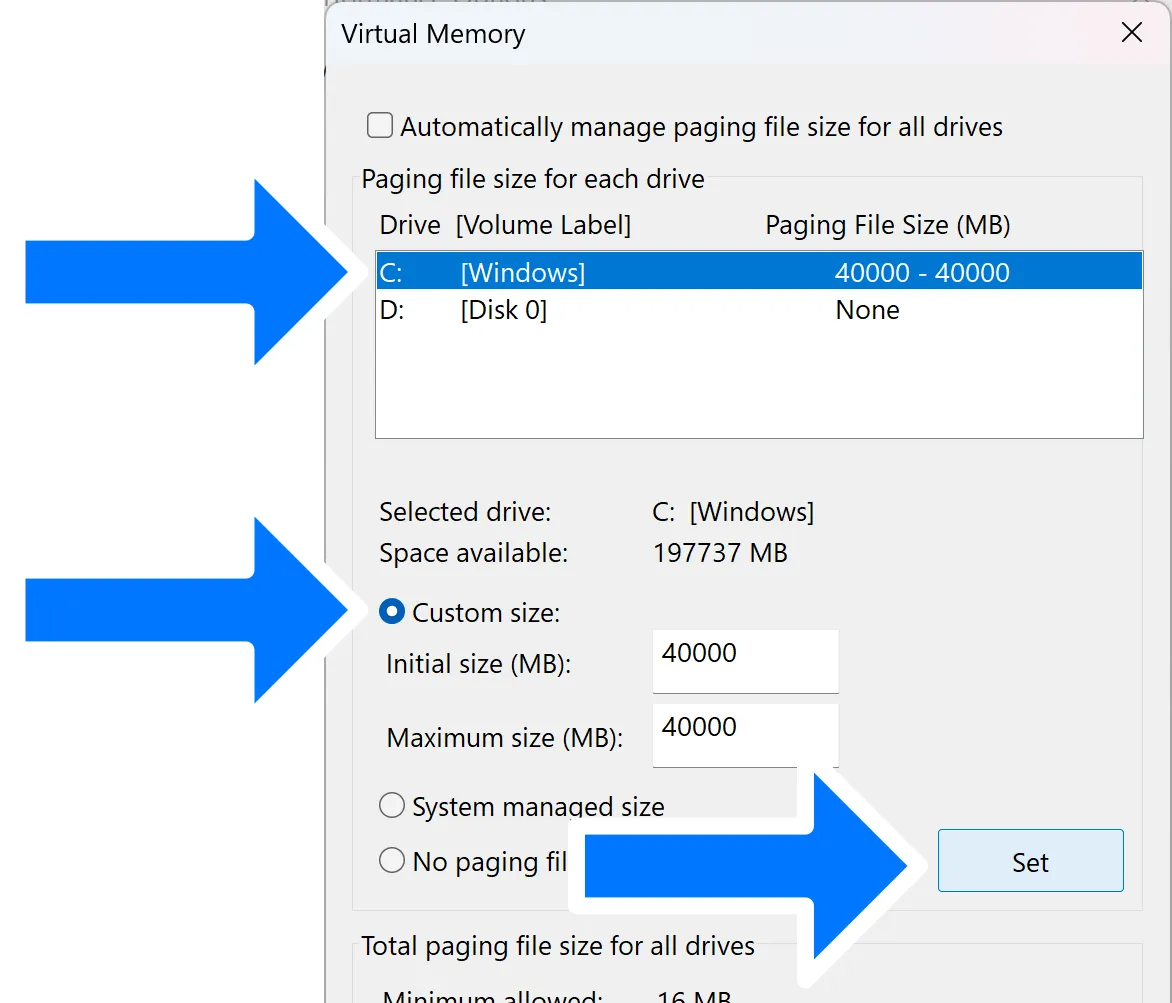Viewport: 1172px width, 1003px height.
Task: Click the Paging file size for each drive label
Action: pos(532,179)
